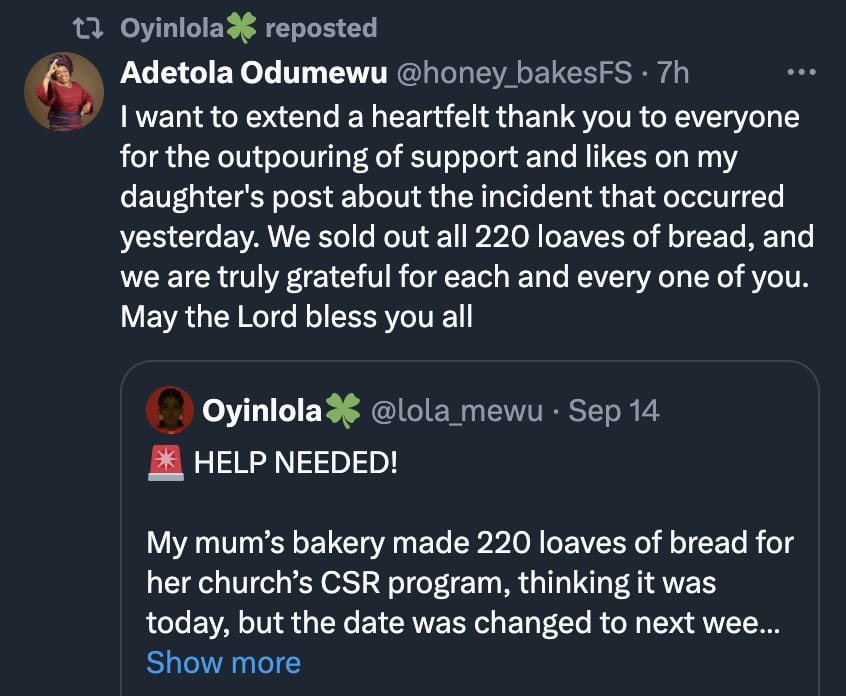Click the 'HELP NEEDED!' heading text
This screenshot has width=846, height=696.
(x=295, y=464)
